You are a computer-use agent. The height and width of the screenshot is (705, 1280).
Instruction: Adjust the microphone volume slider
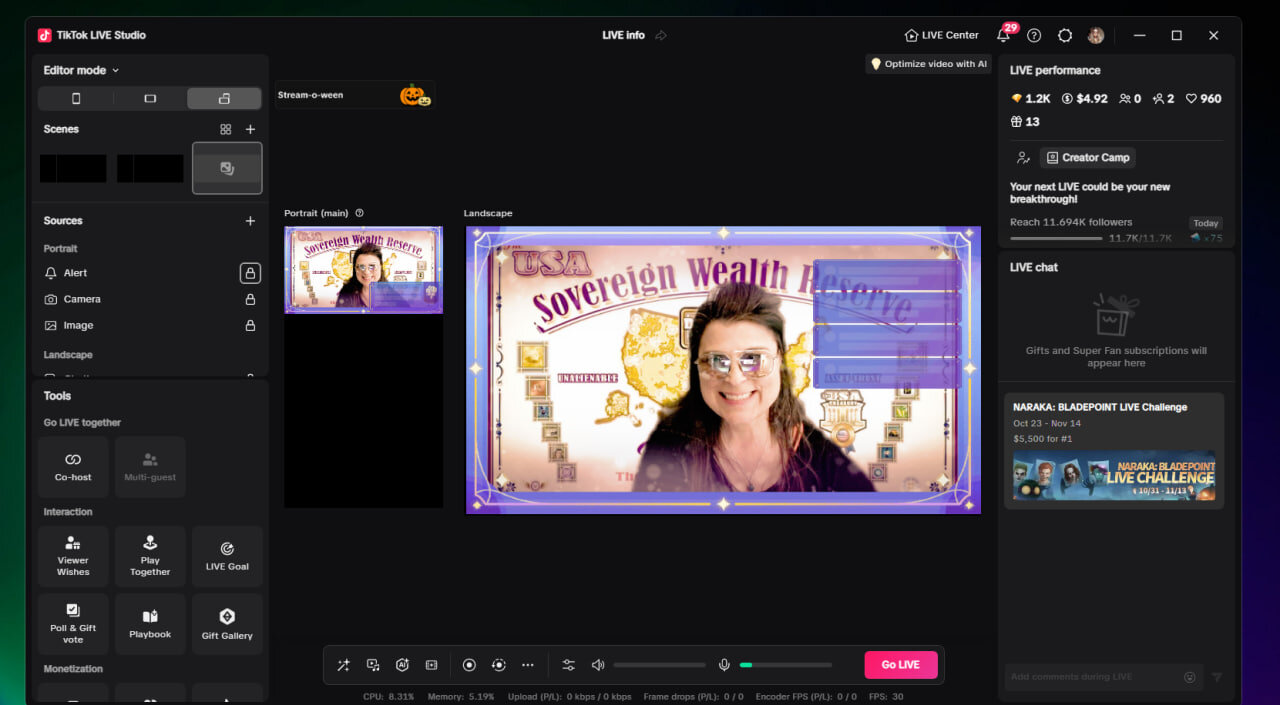(786, 665)
